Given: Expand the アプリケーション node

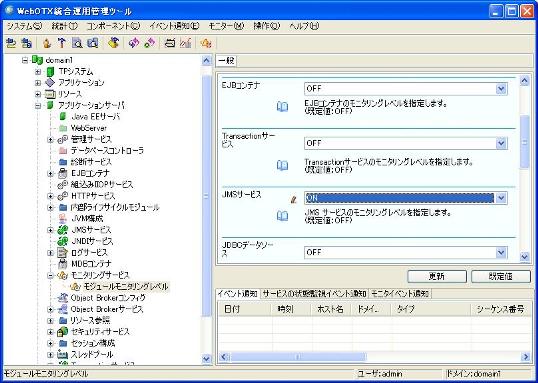Looking at the screenshot, I should 38,83.
